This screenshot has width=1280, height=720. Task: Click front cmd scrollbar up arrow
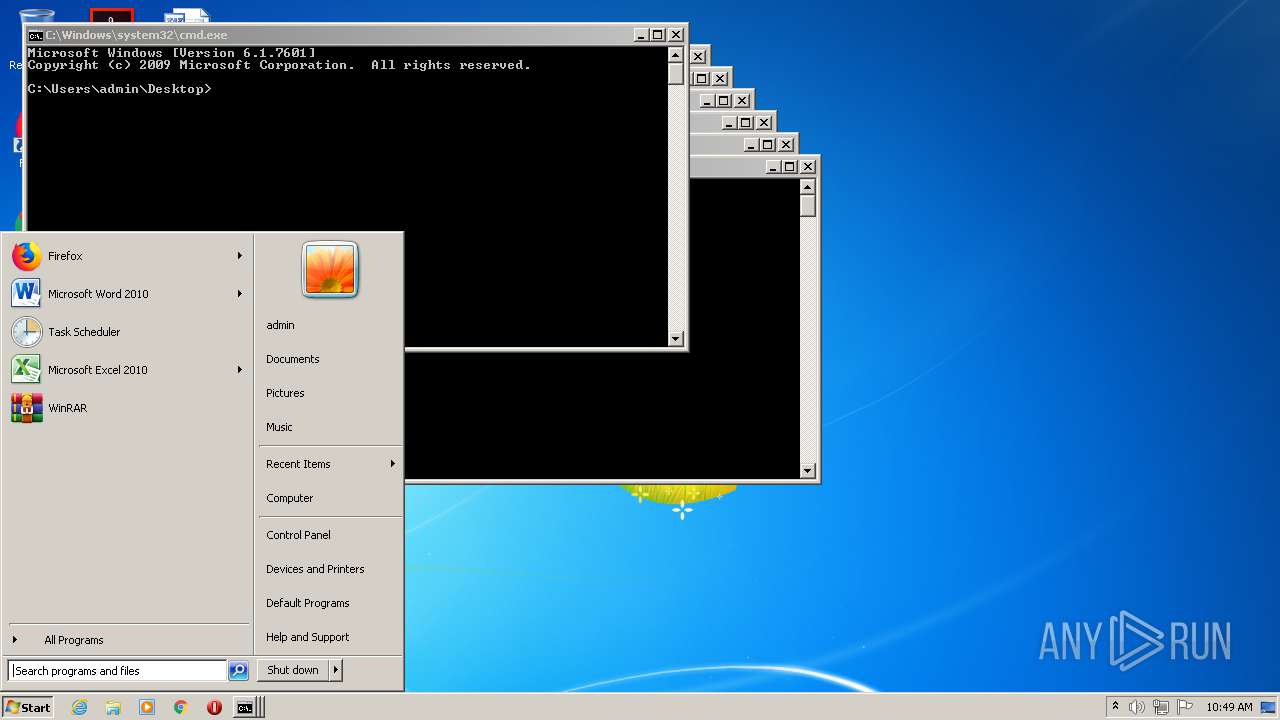[676, 55]
